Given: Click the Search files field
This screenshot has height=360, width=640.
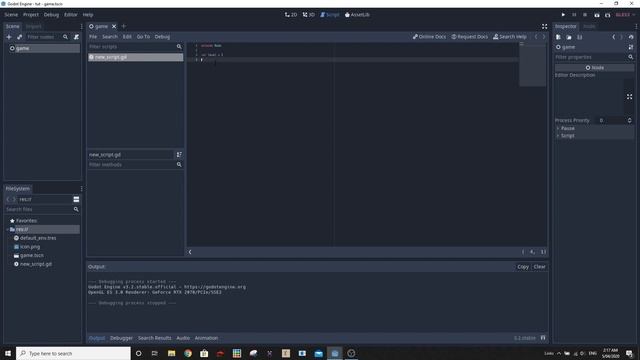Looking at the screenshot, I should (x=39, y=209).
